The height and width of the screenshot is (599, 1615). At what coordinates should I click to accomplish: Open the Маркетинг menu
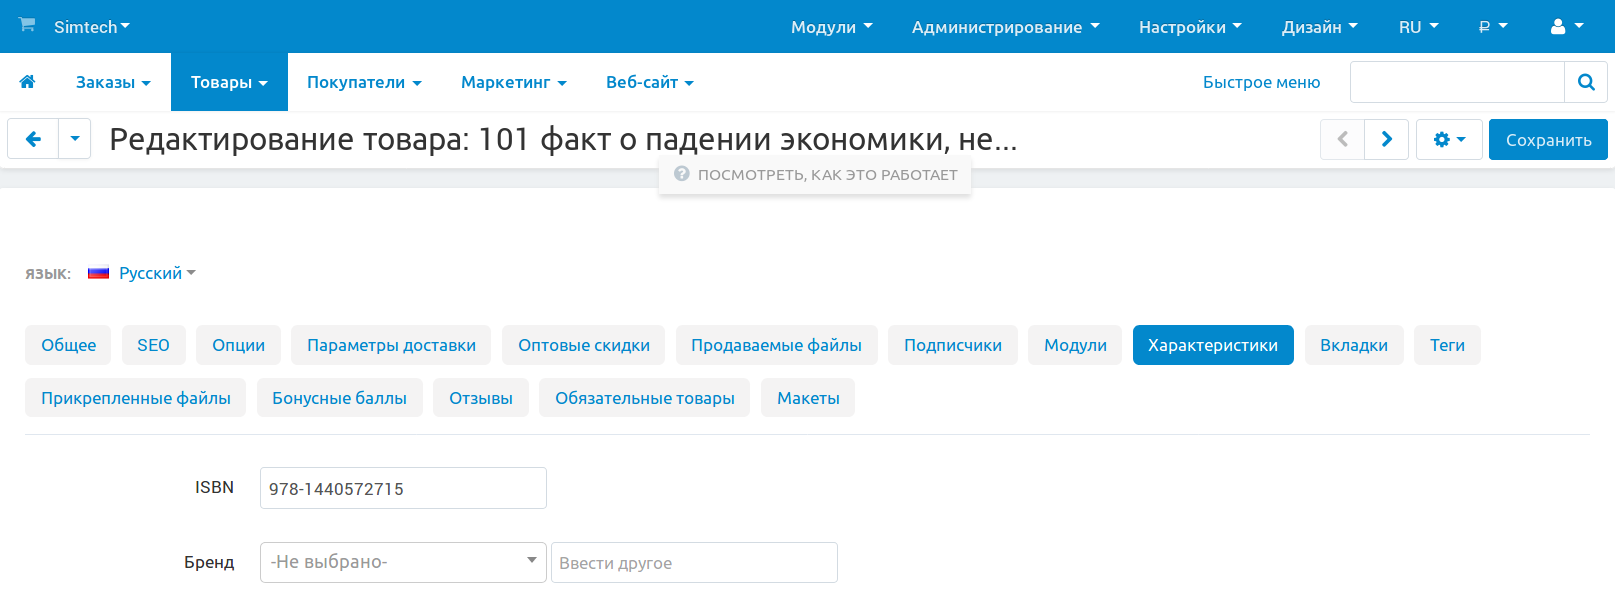click(513, 82)
